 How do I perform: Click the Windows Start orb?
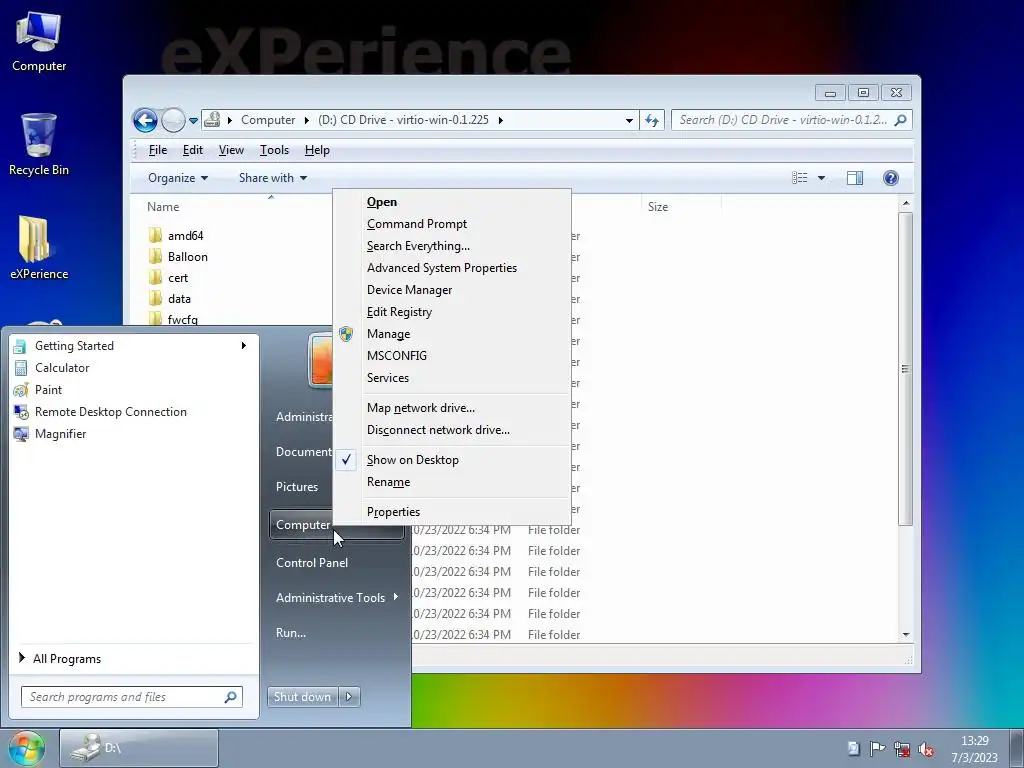click(x=27, y=748)
